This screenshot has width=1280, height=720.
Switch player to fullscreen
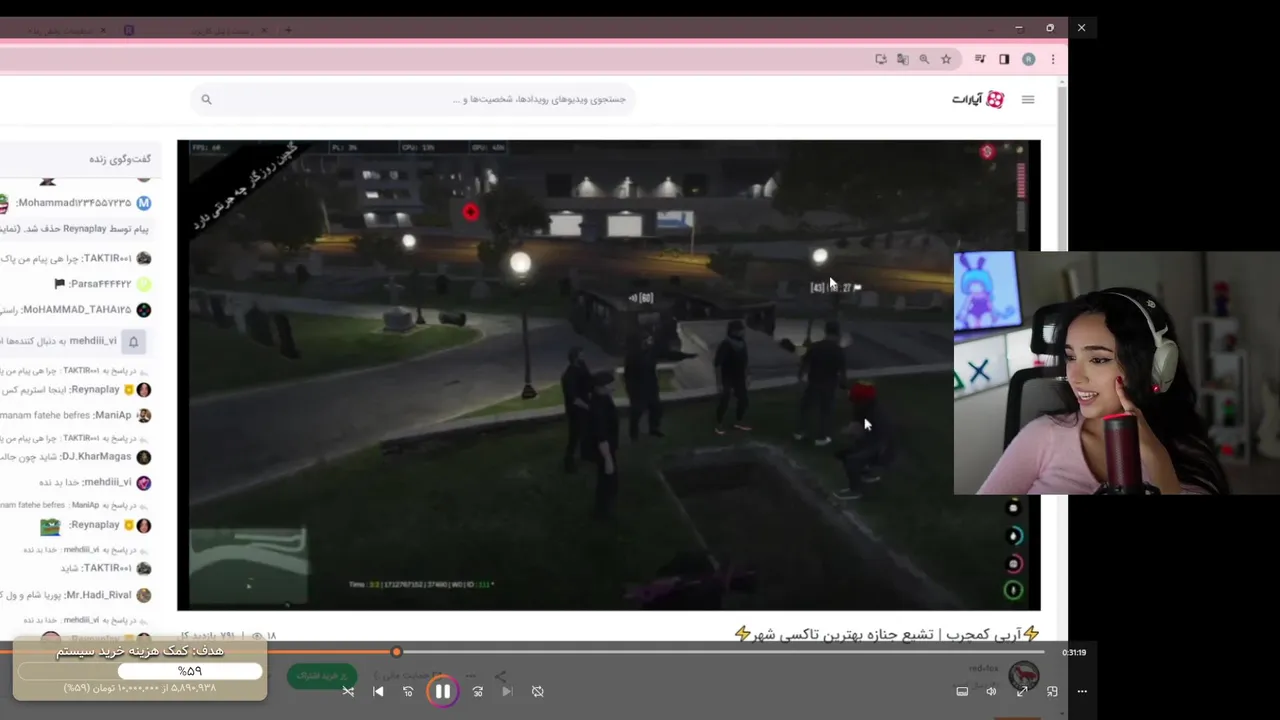click(x=1022, y=691)
